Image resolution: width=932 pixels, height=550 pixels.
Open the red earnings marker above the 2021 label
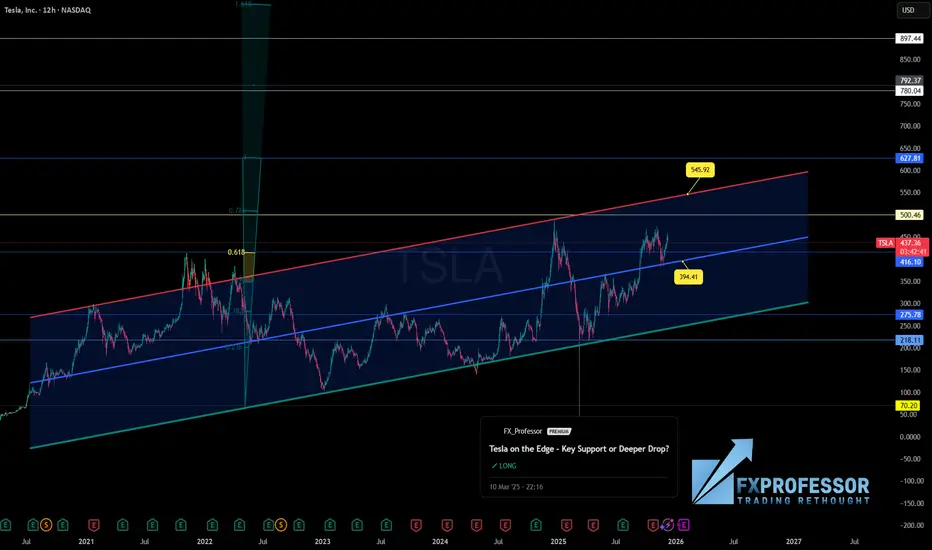(x=94, y=524)
